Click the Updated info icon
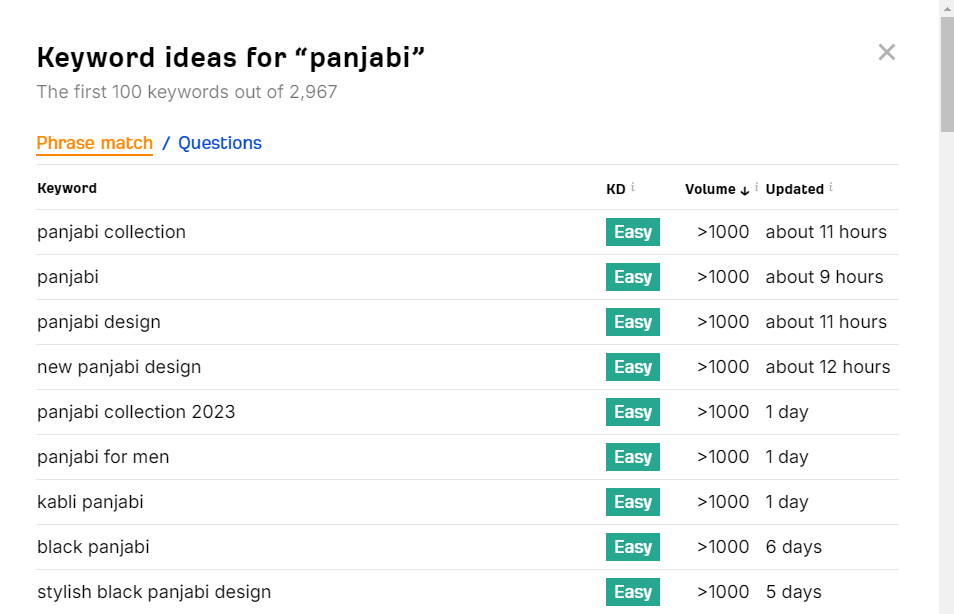 pyautogui.click(x=831, y=187)
